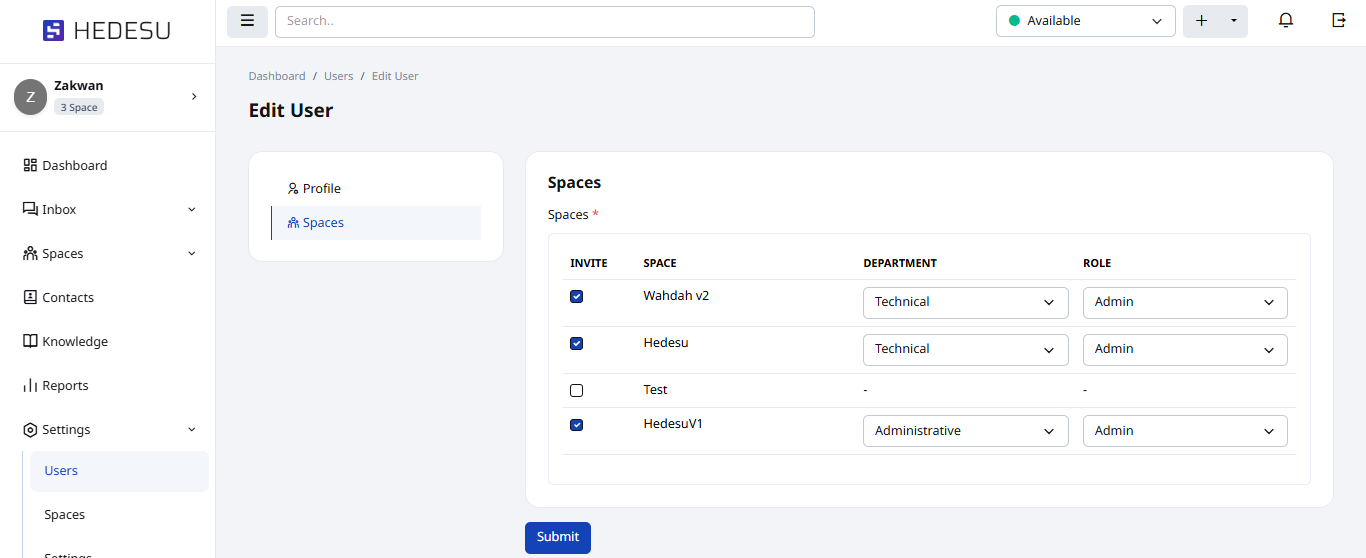The width and height of the screenshot is (1366, 558).
Task: Open department dropdown for HedesuV1
Action: click(x=965, y=431)
